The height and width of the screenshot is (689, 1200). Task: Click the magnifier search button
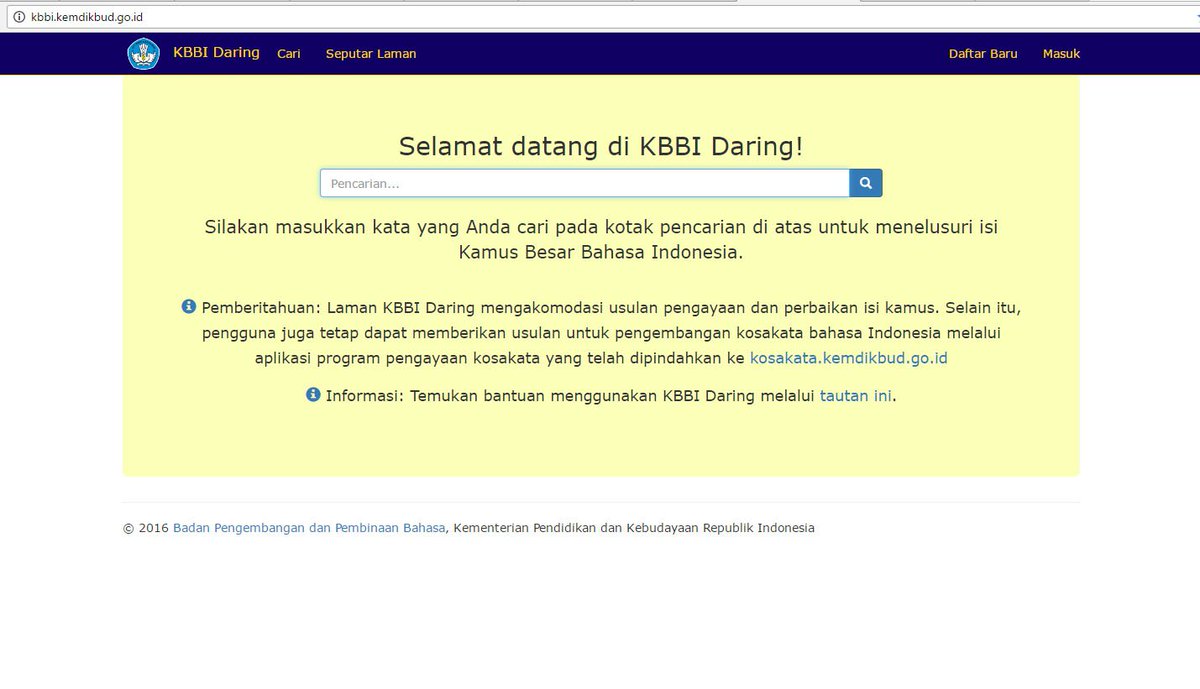click(x=866, y=183)
